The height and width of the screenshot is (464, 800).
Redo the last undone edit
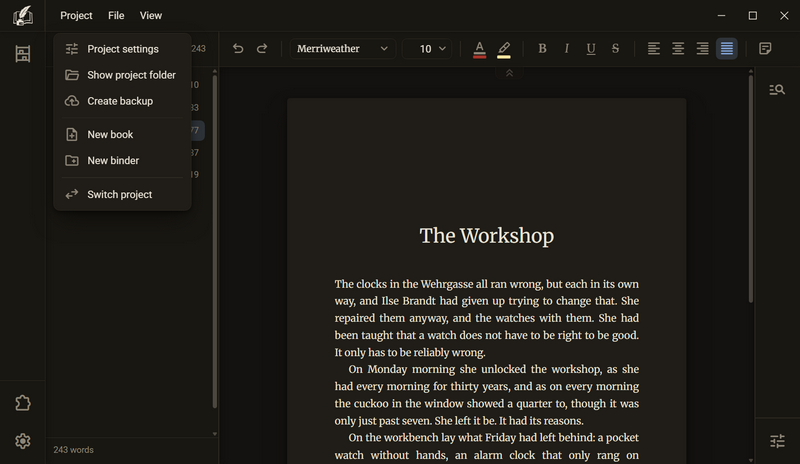point(262,48)
